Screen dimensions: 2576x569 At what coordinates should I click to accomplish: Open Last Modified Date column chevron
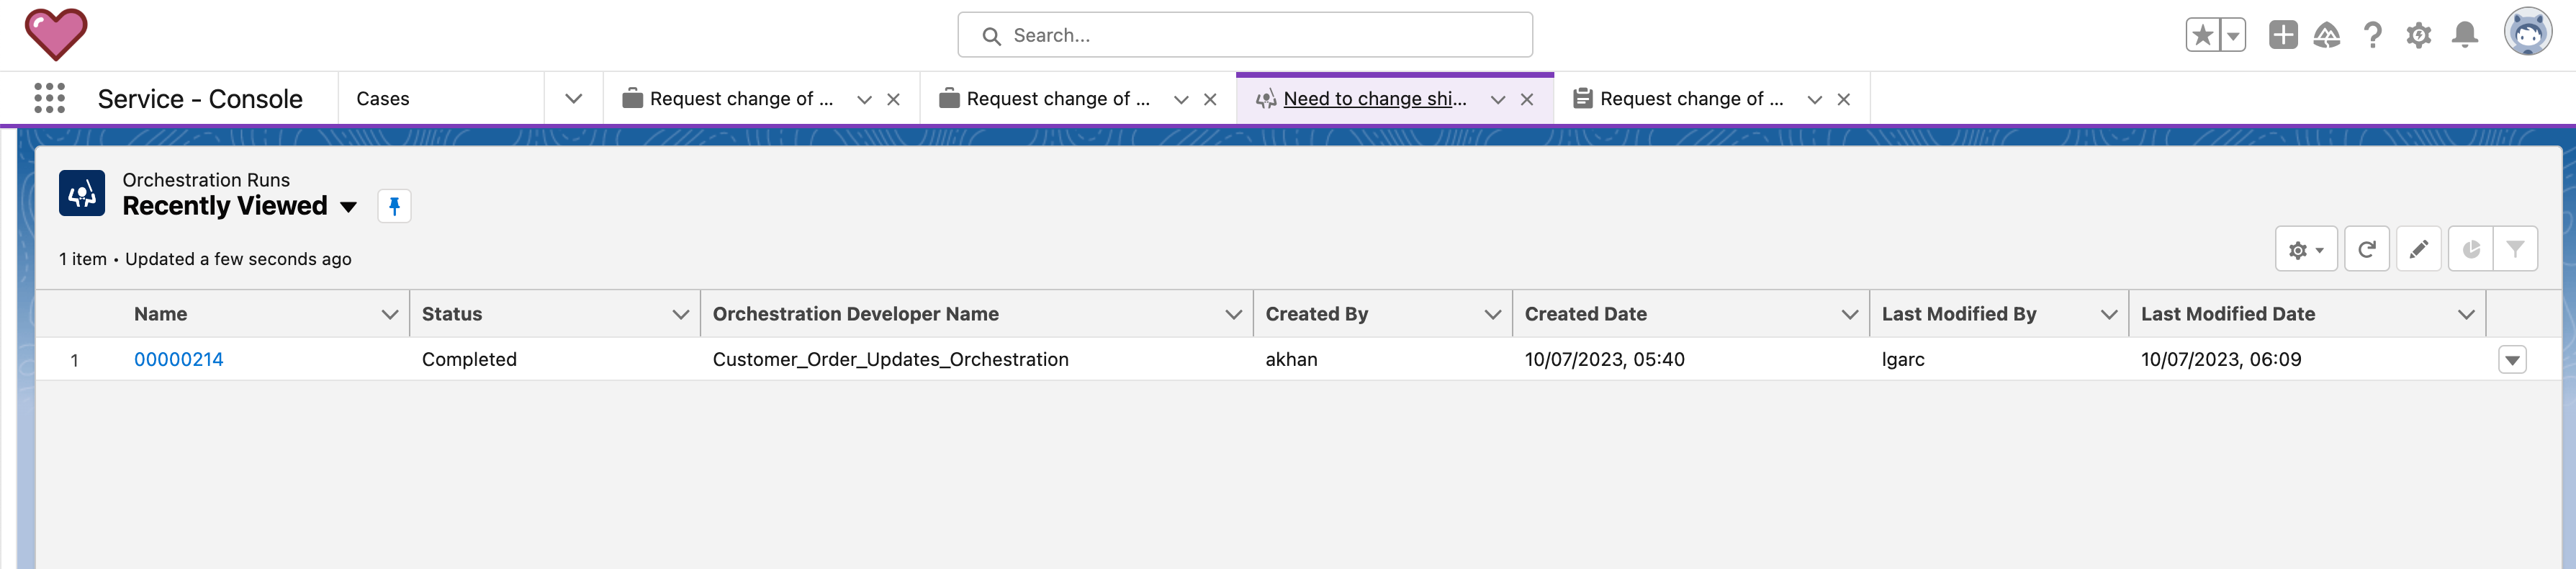(2466, 314)
